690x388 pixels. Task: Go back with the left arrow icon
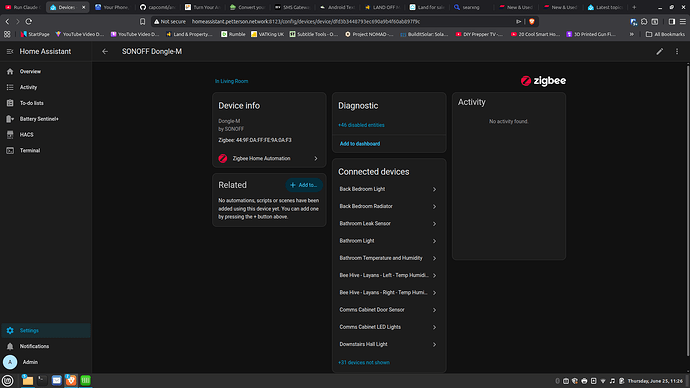(105, 51)
